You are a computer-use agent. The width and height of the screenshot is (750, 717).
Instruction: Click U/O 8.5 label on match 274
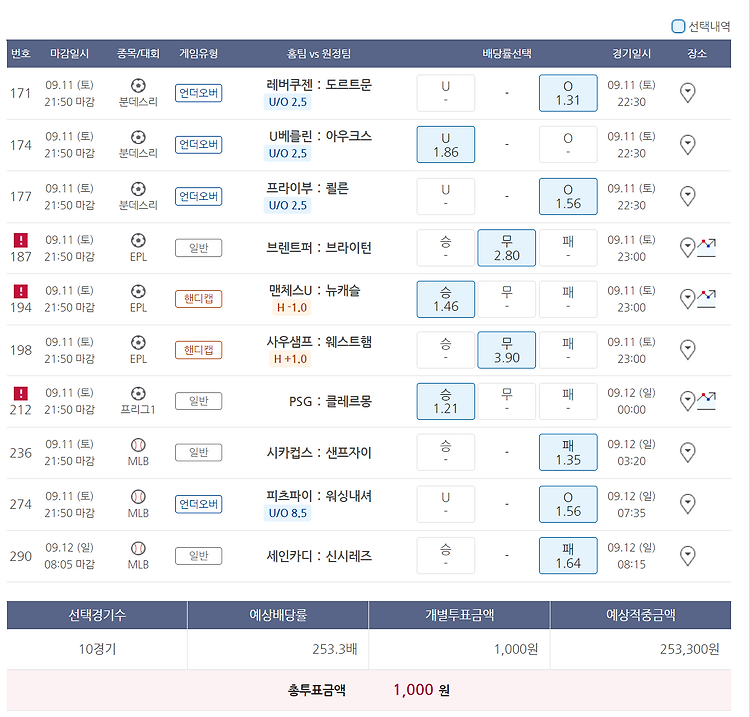287,513
